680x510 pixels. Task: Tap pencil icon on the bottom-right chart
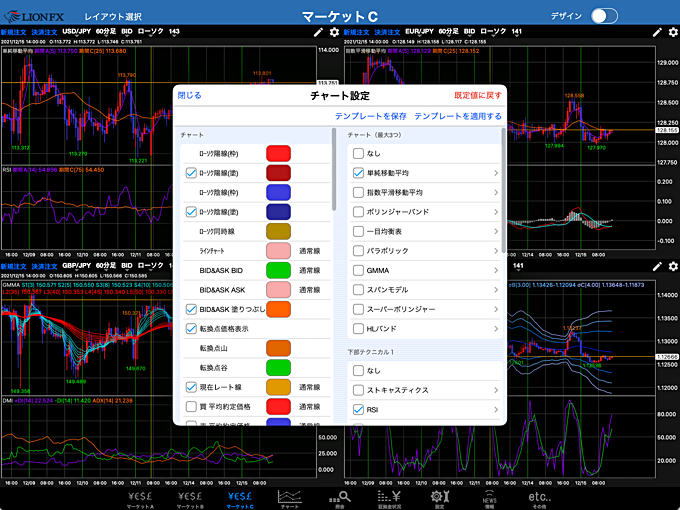[x=657, y=266]
